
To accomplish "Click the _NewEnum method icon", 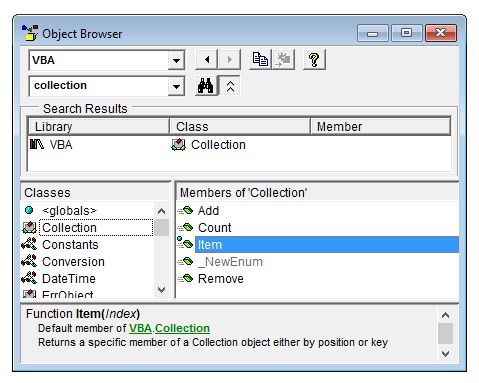I will click(185, 262).
